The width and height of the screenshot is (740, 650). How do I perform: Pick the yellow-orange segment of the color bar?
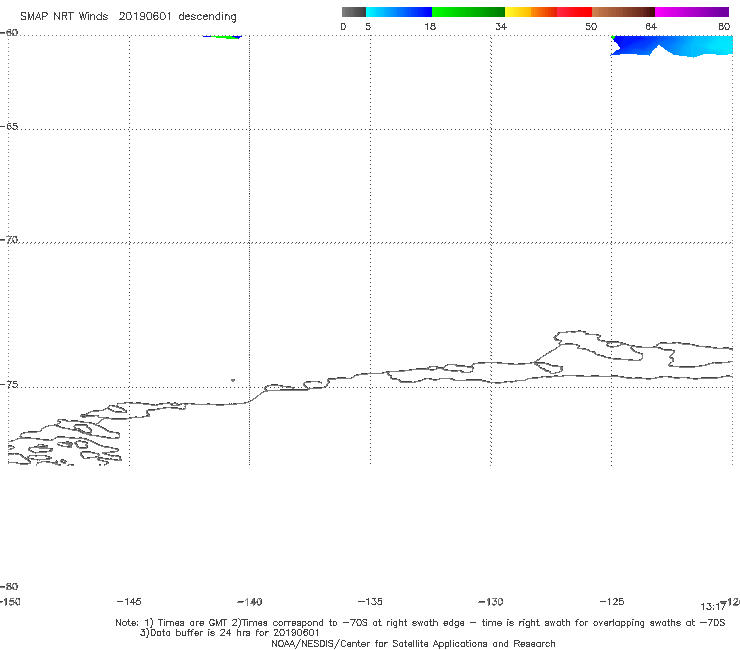tap(530, 12)
